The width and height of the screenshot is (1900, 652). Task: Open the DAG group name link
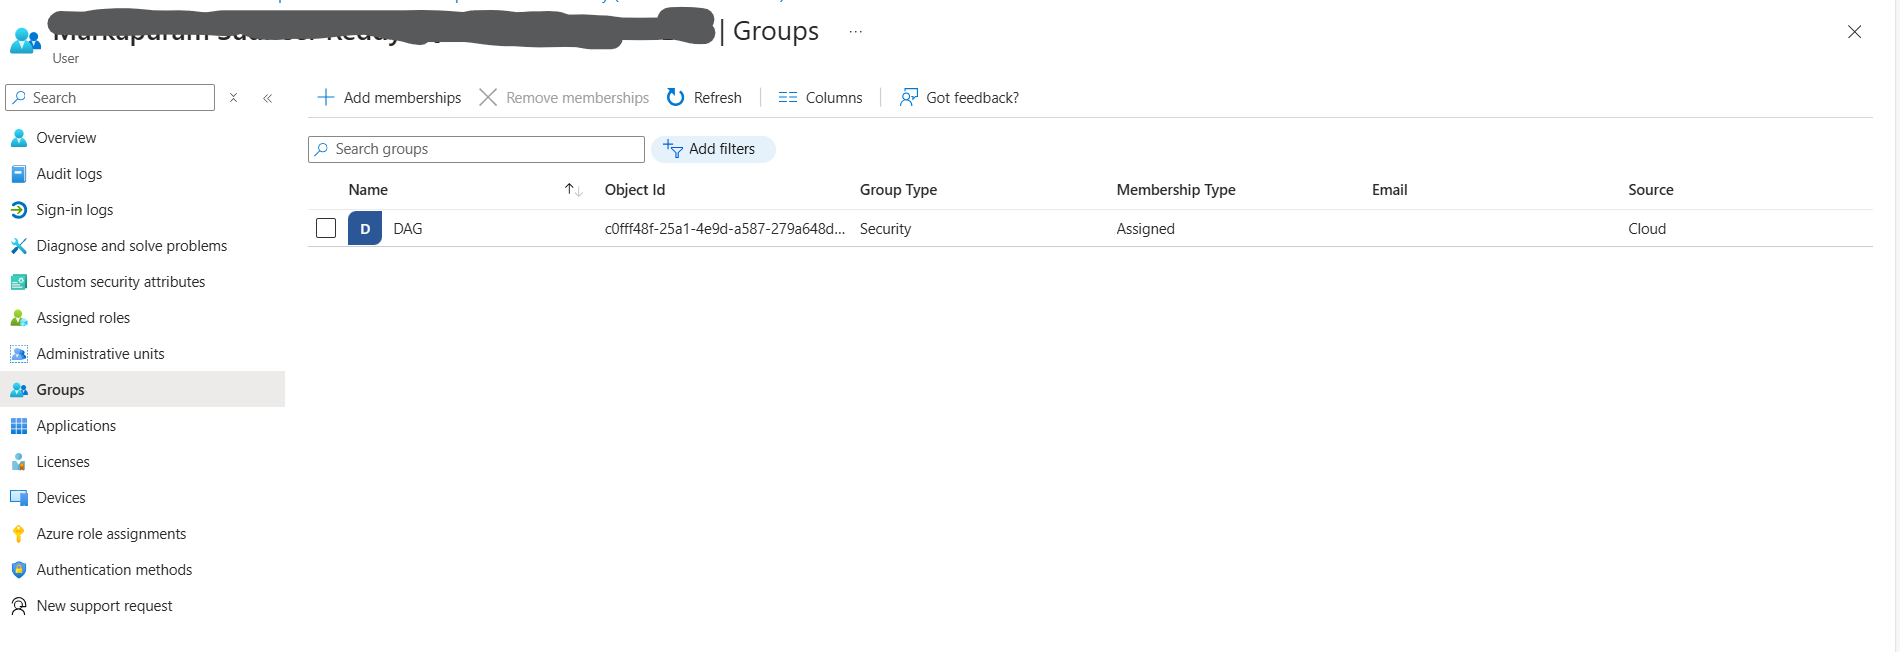point(408,229)
